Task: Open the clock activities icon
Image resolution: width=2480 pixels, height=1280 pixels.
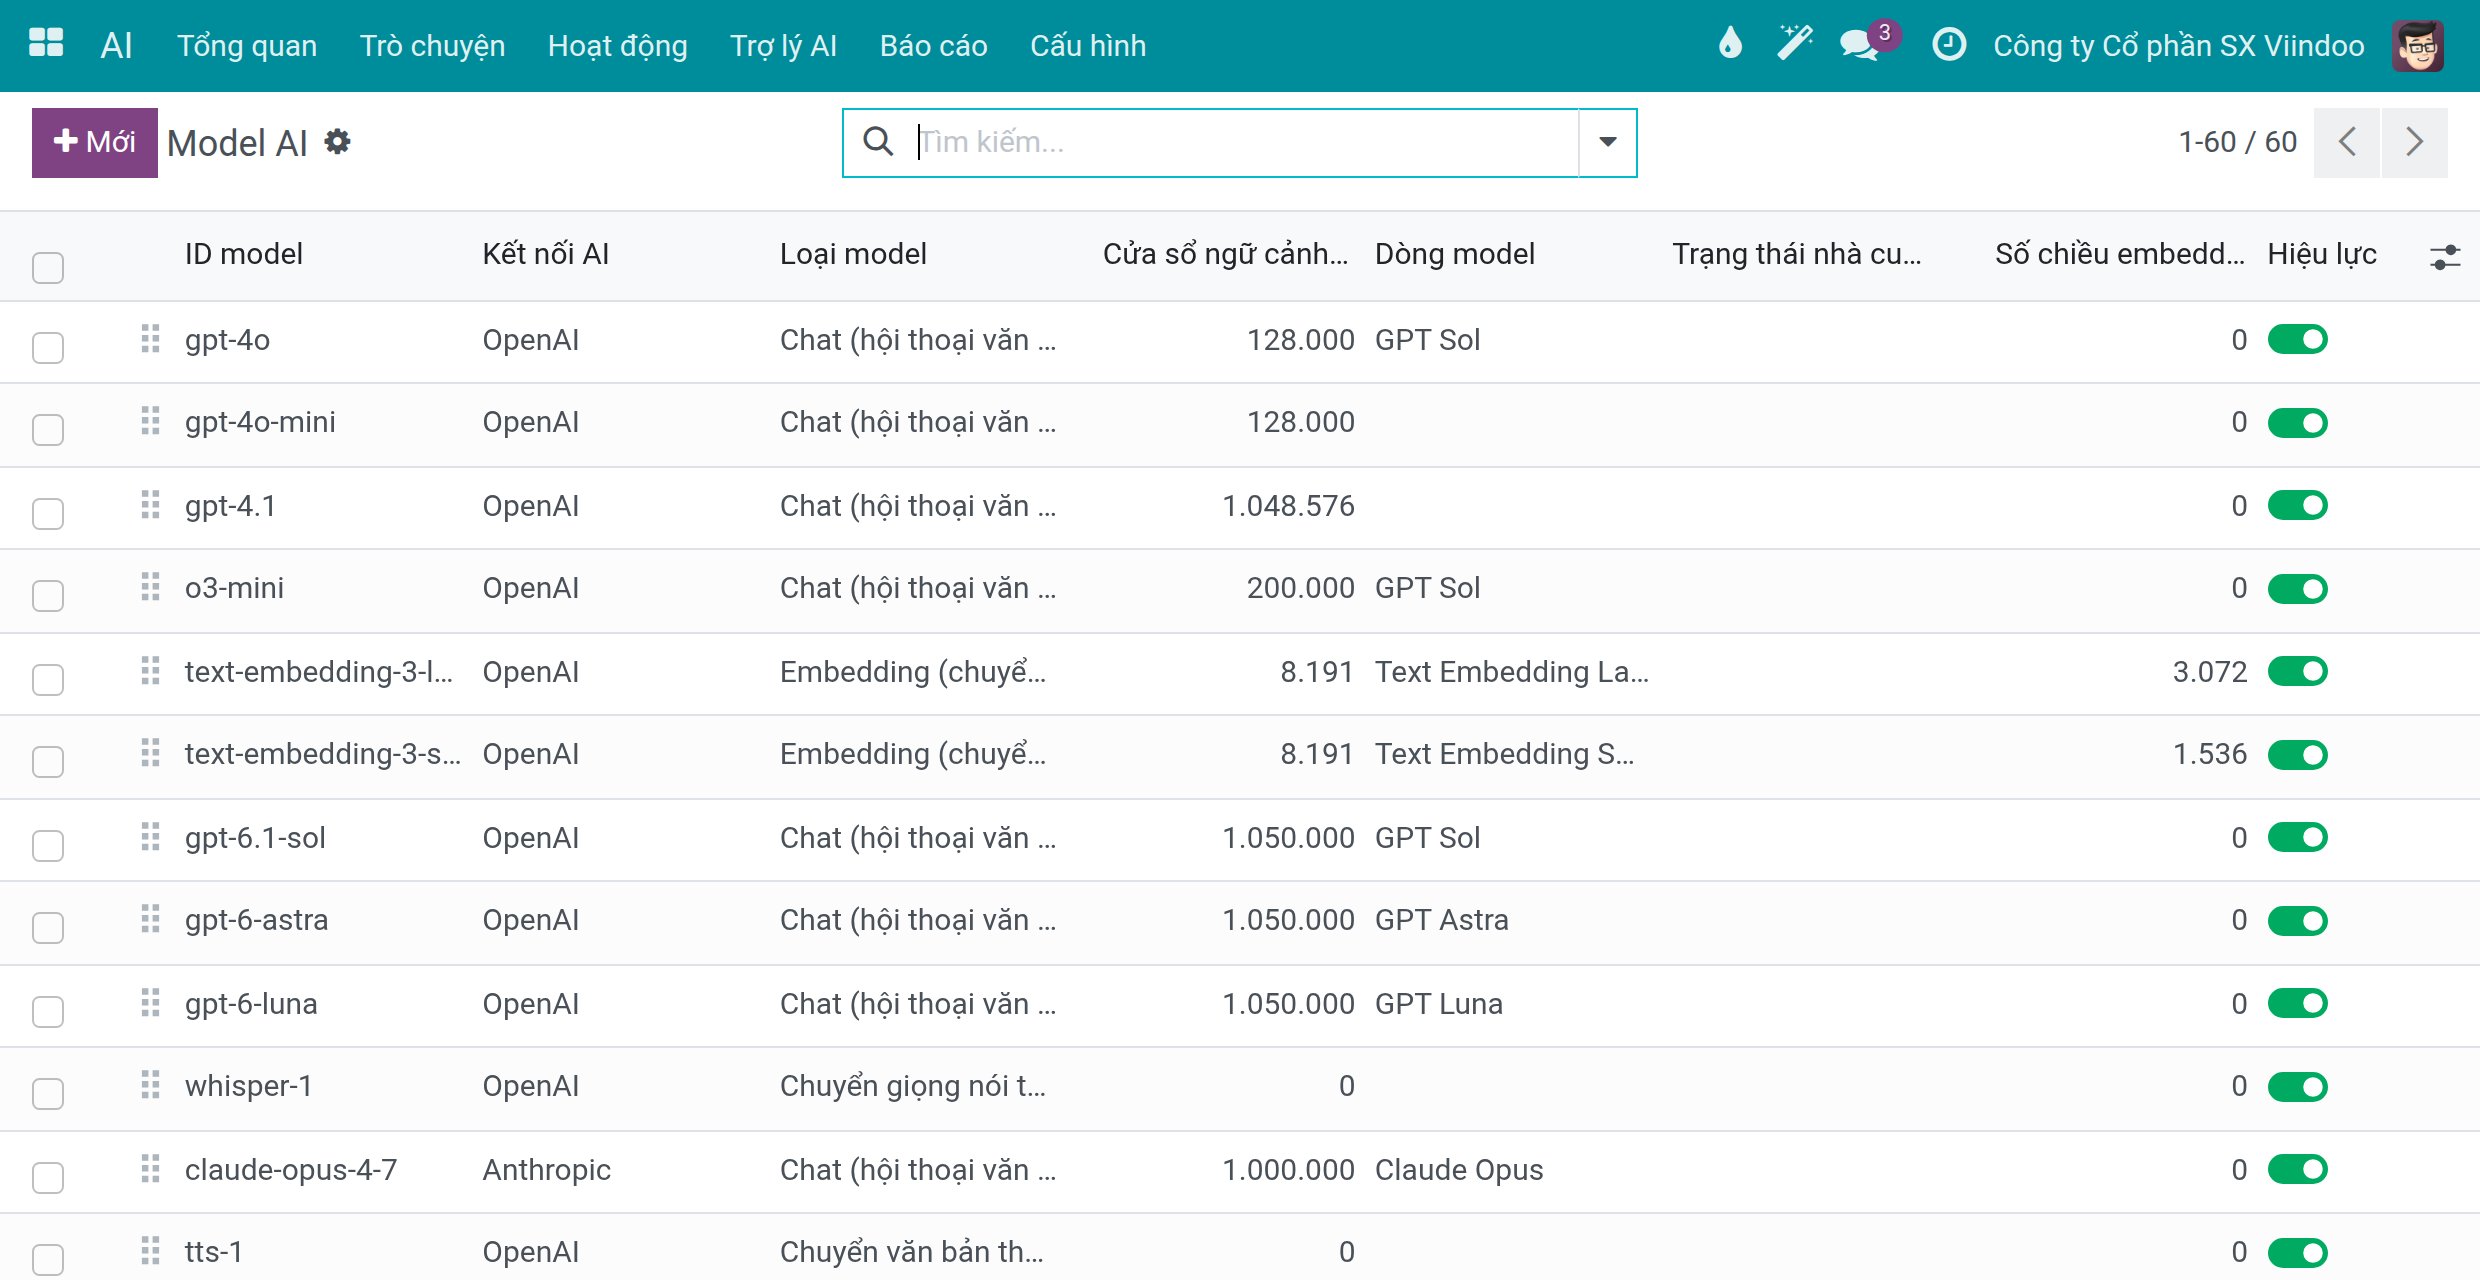Action: point(1949,44)
